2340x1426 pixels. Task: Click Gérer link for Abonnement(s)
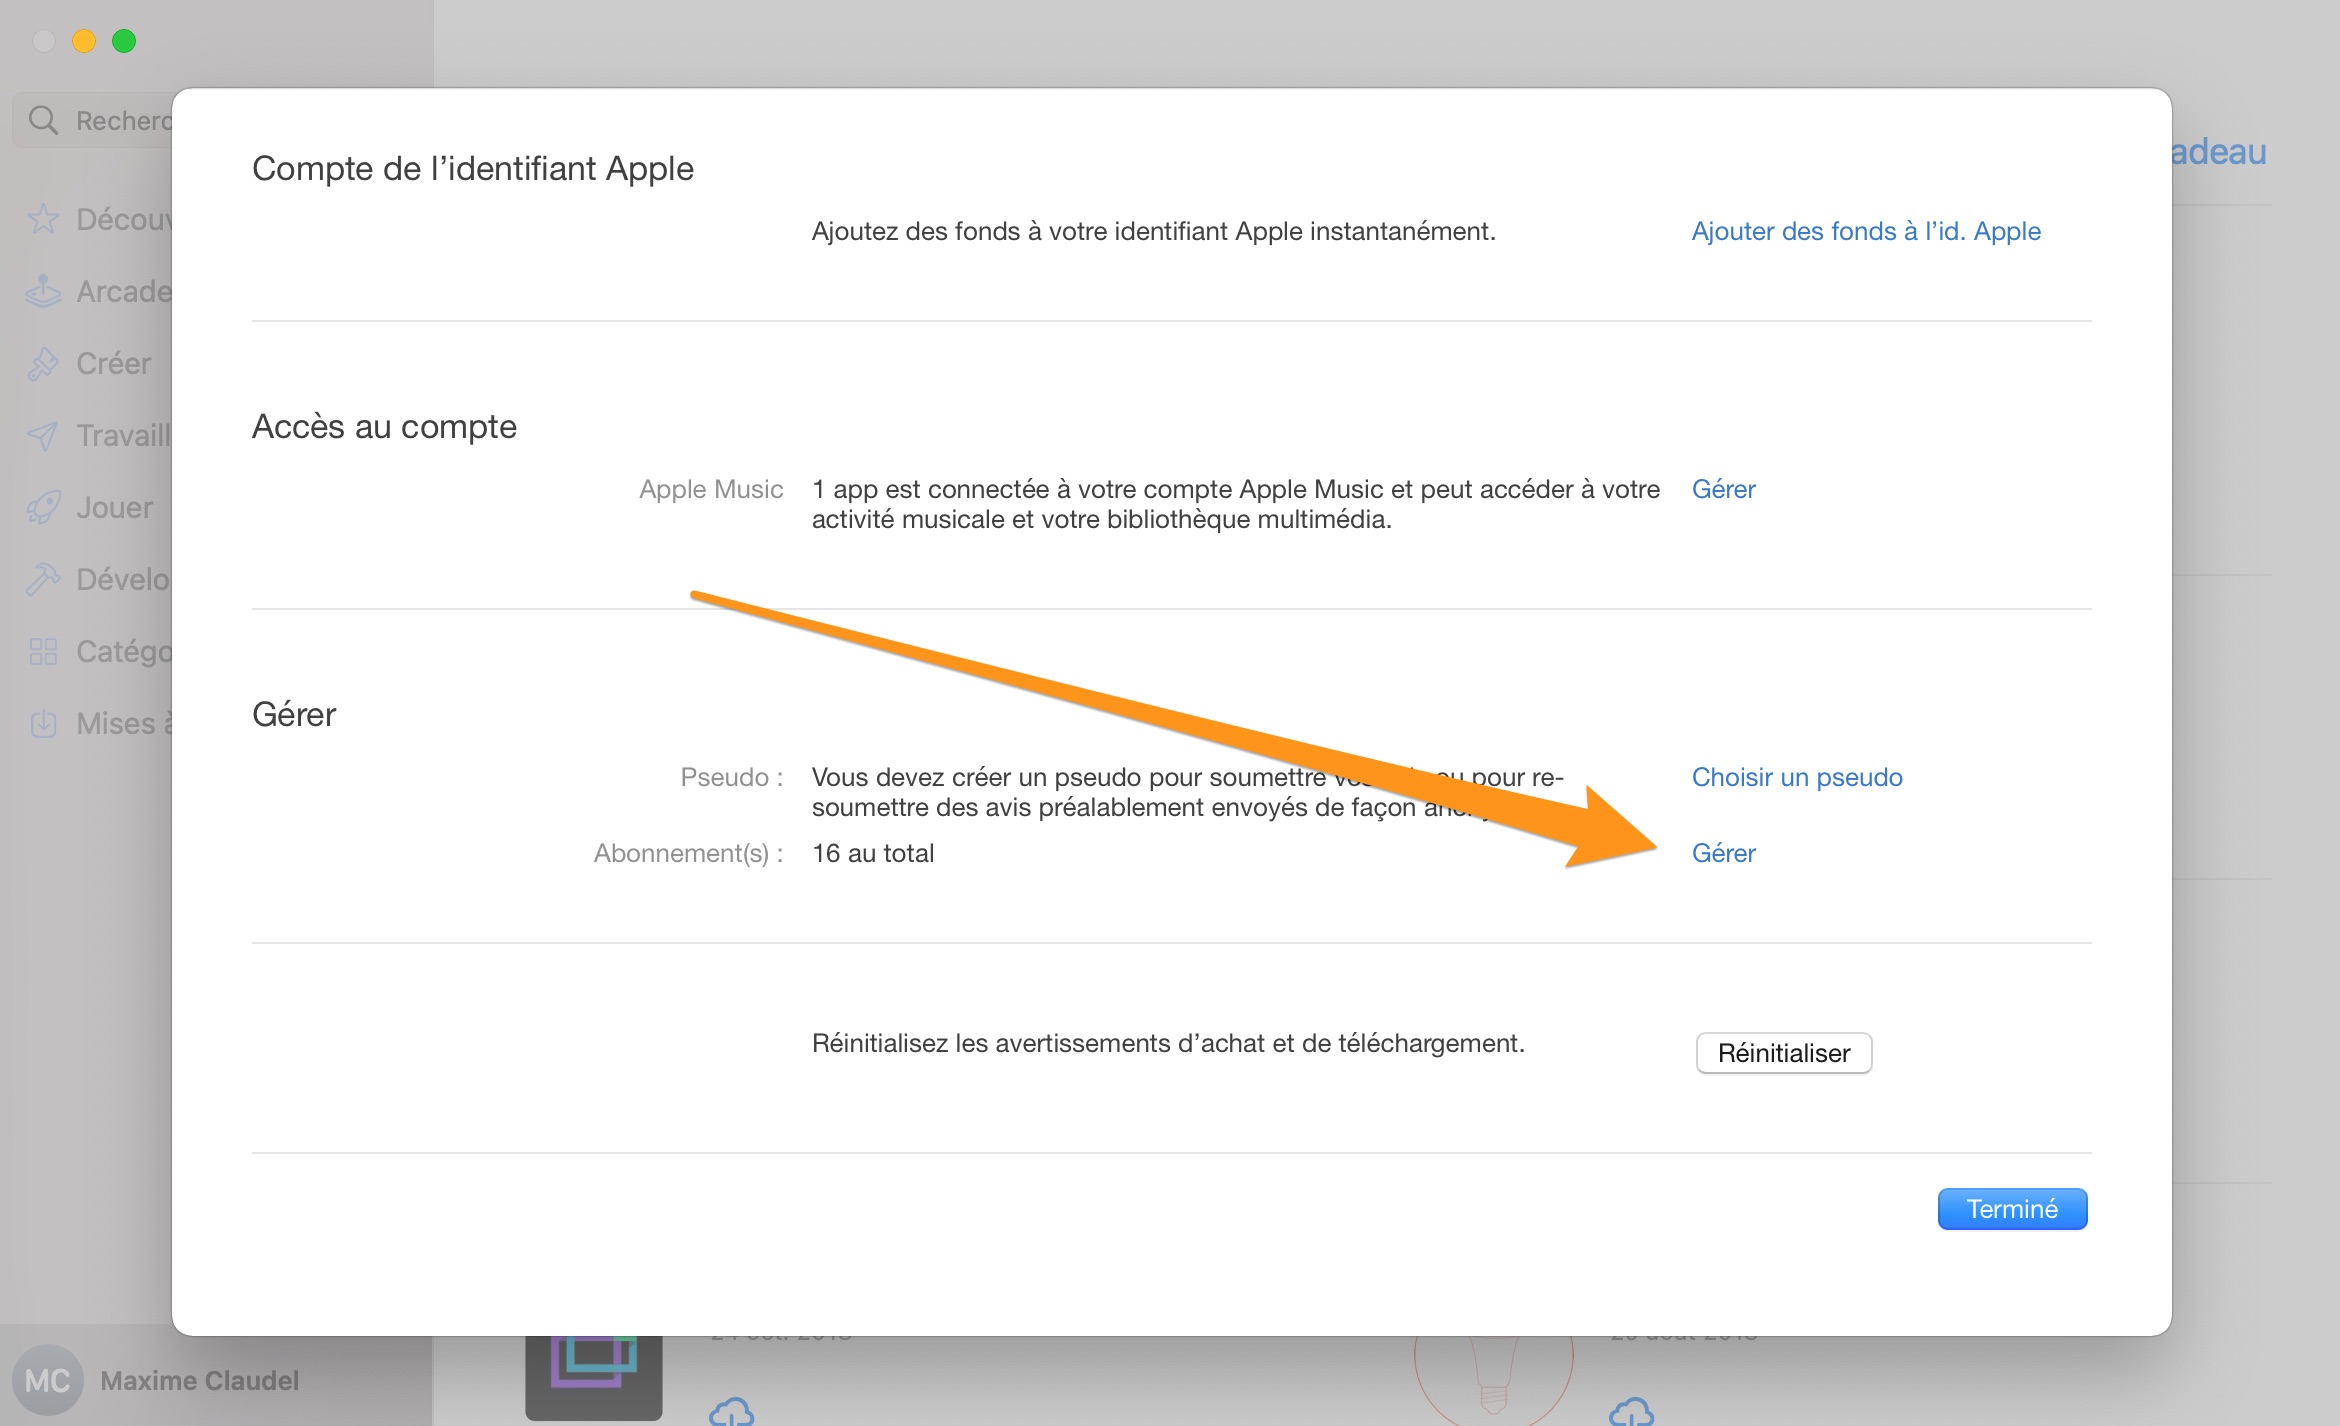point(1723,853)
